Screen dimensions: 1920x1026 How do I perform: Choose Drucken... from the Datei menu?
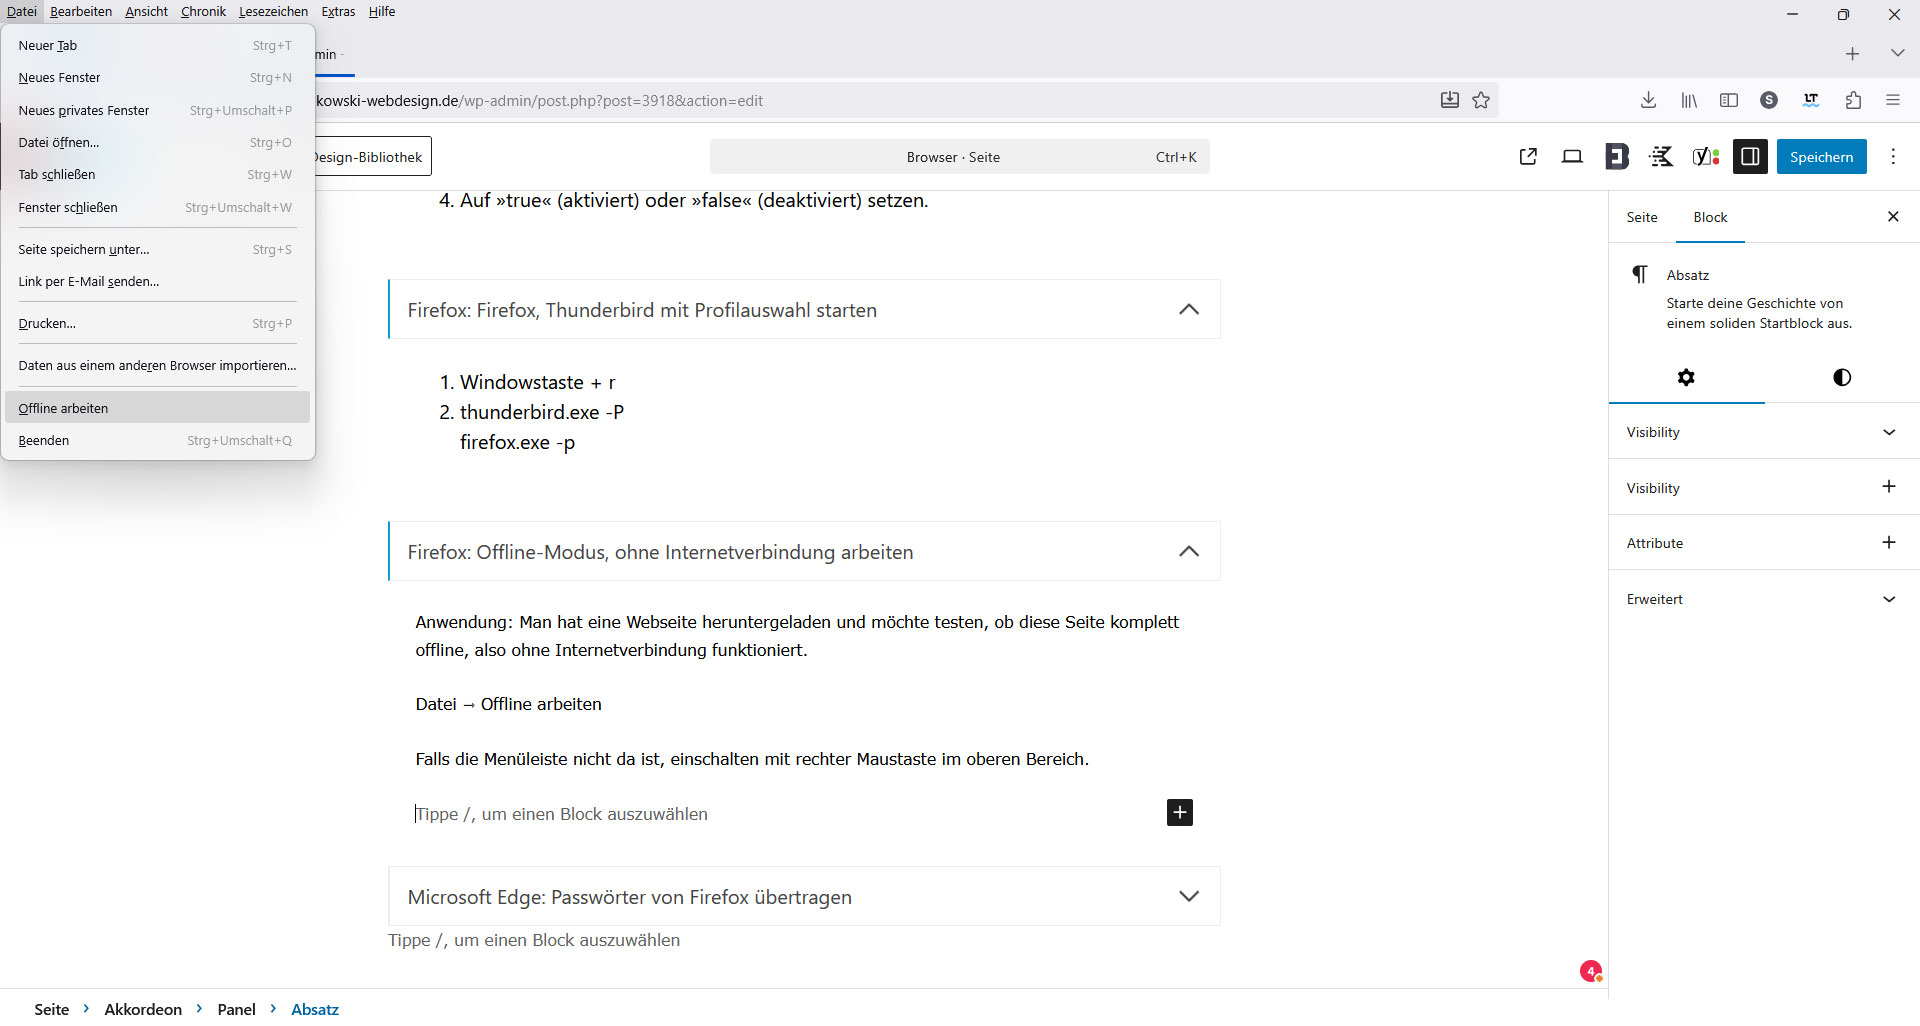click(x=48, y=324)
